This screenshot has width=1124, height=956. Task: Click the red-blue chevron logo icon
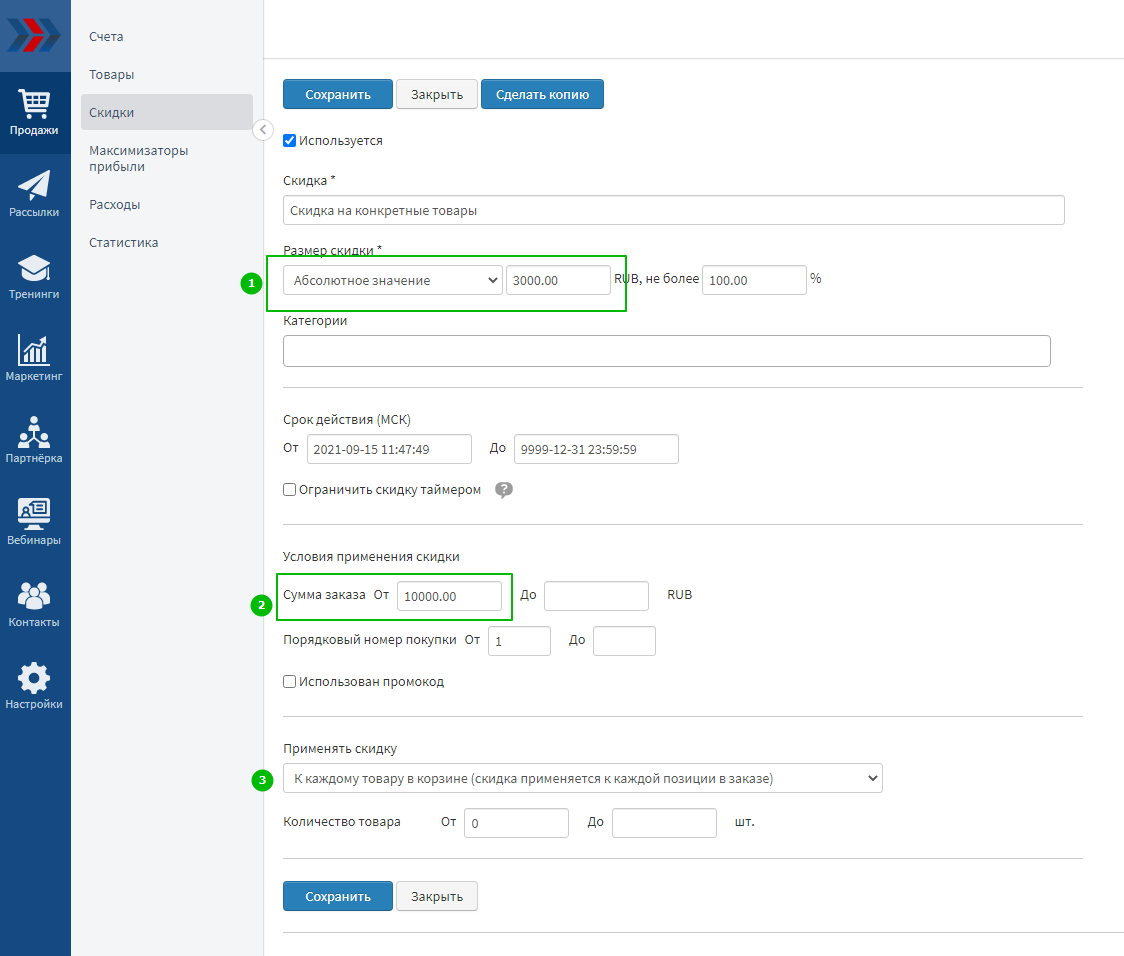[34, 35]
